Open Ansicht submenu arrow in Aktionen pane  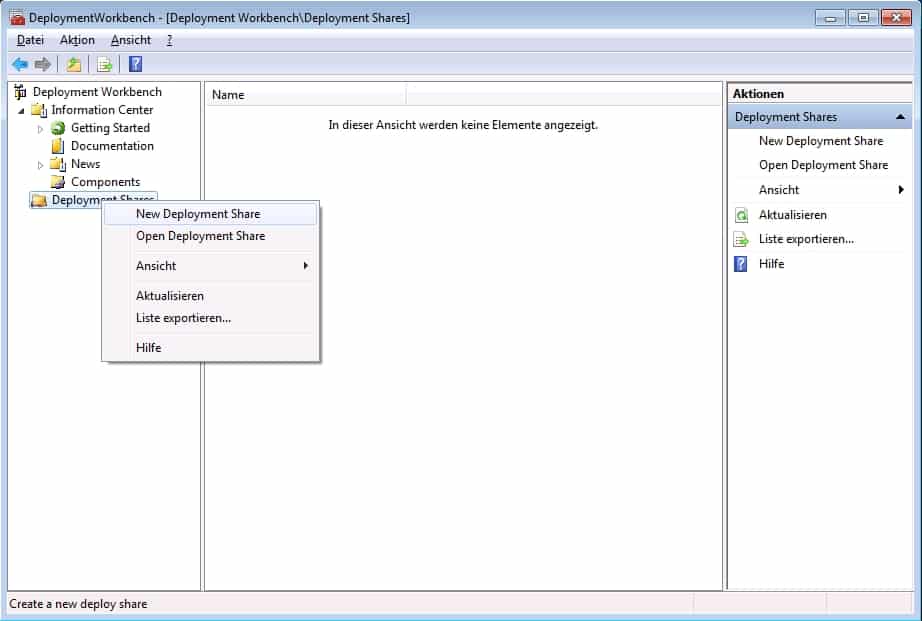pyautogui.click(x=901, y=189)
